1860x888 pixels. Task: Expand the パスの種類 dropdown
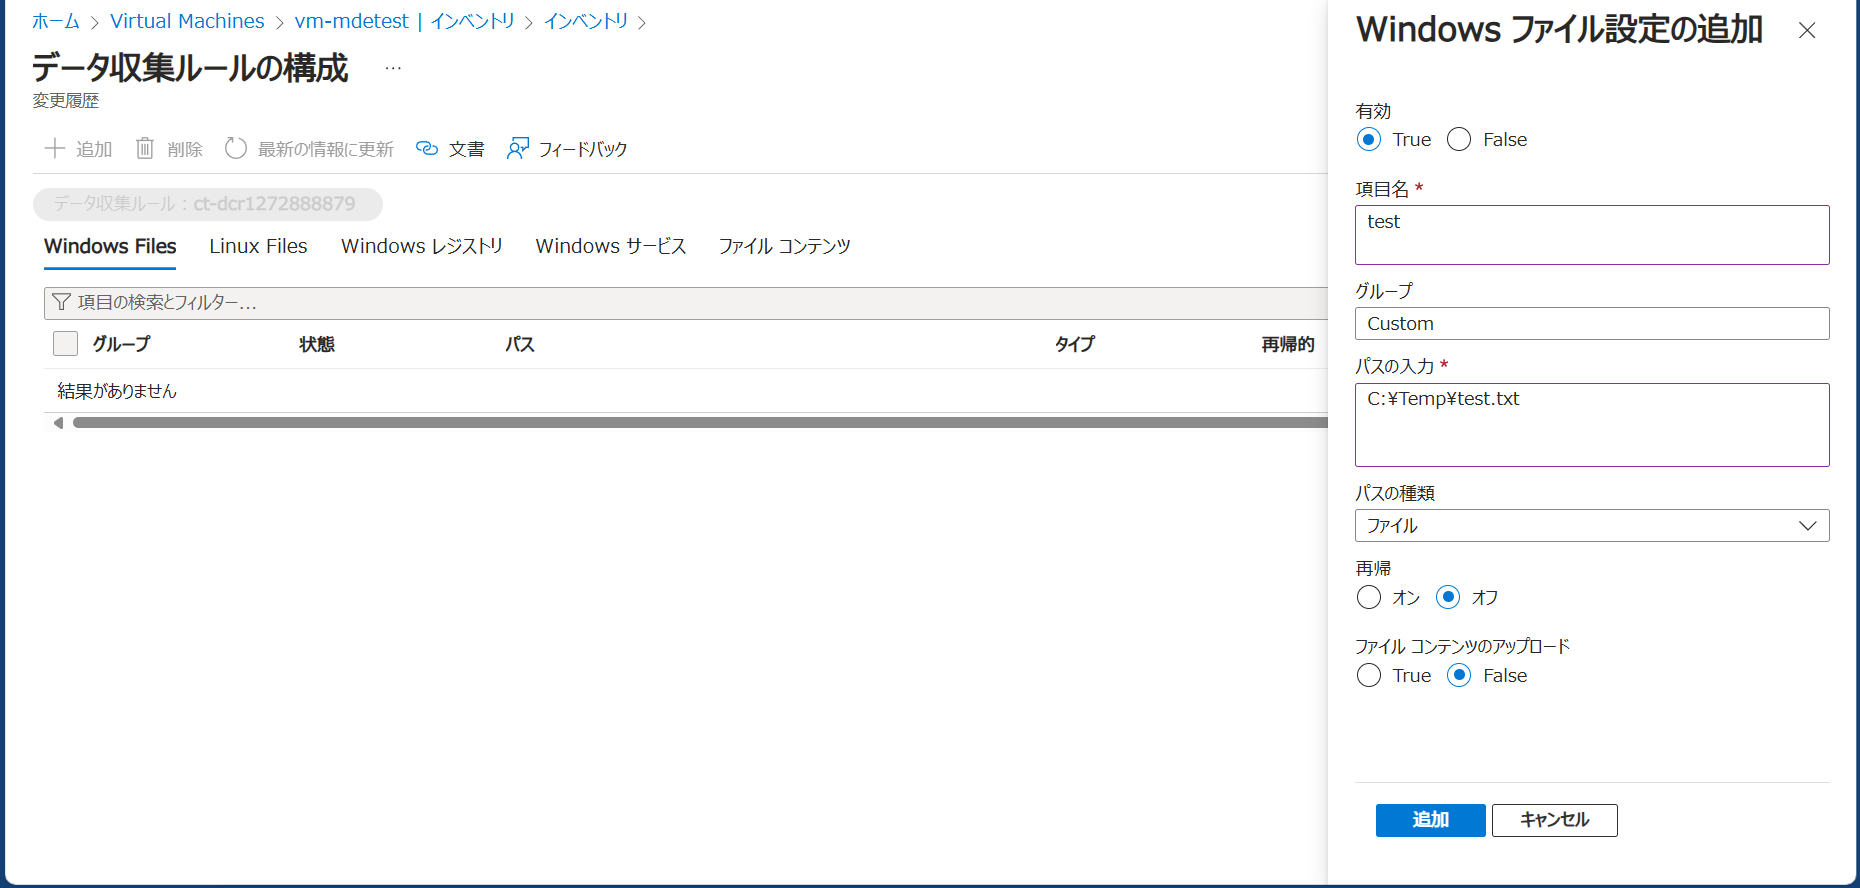1591,526
